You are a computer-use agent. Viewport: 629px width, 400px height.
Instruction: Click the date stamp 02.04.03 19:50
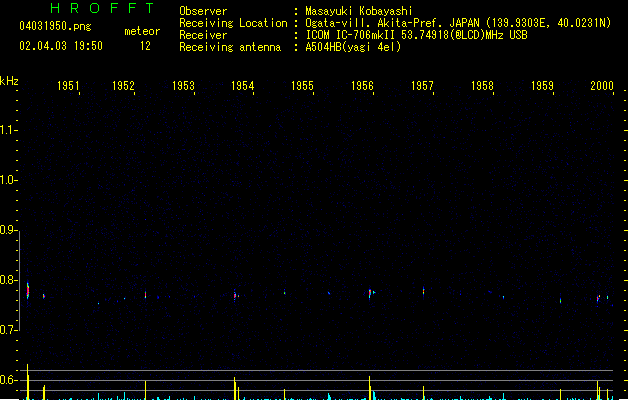(x=61, y=46)
